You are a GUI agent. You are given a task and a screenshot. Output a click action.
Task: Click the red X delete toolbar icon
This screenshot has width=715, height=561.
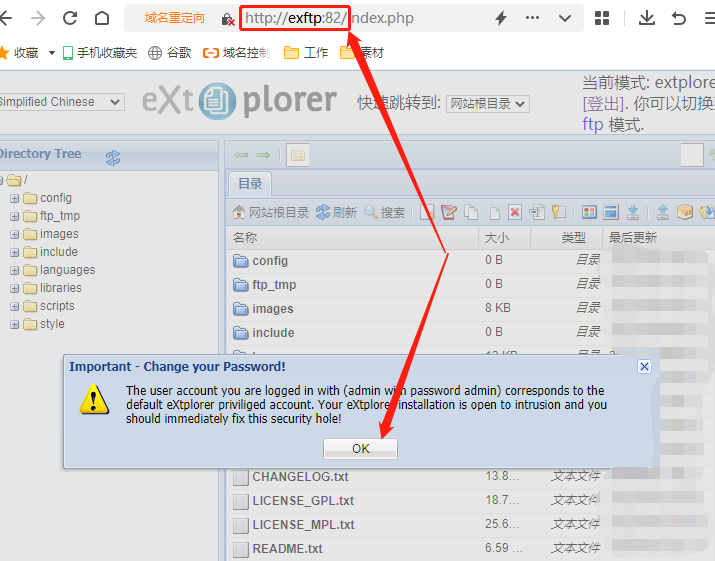pyautogui.click(x=515, y=212)
